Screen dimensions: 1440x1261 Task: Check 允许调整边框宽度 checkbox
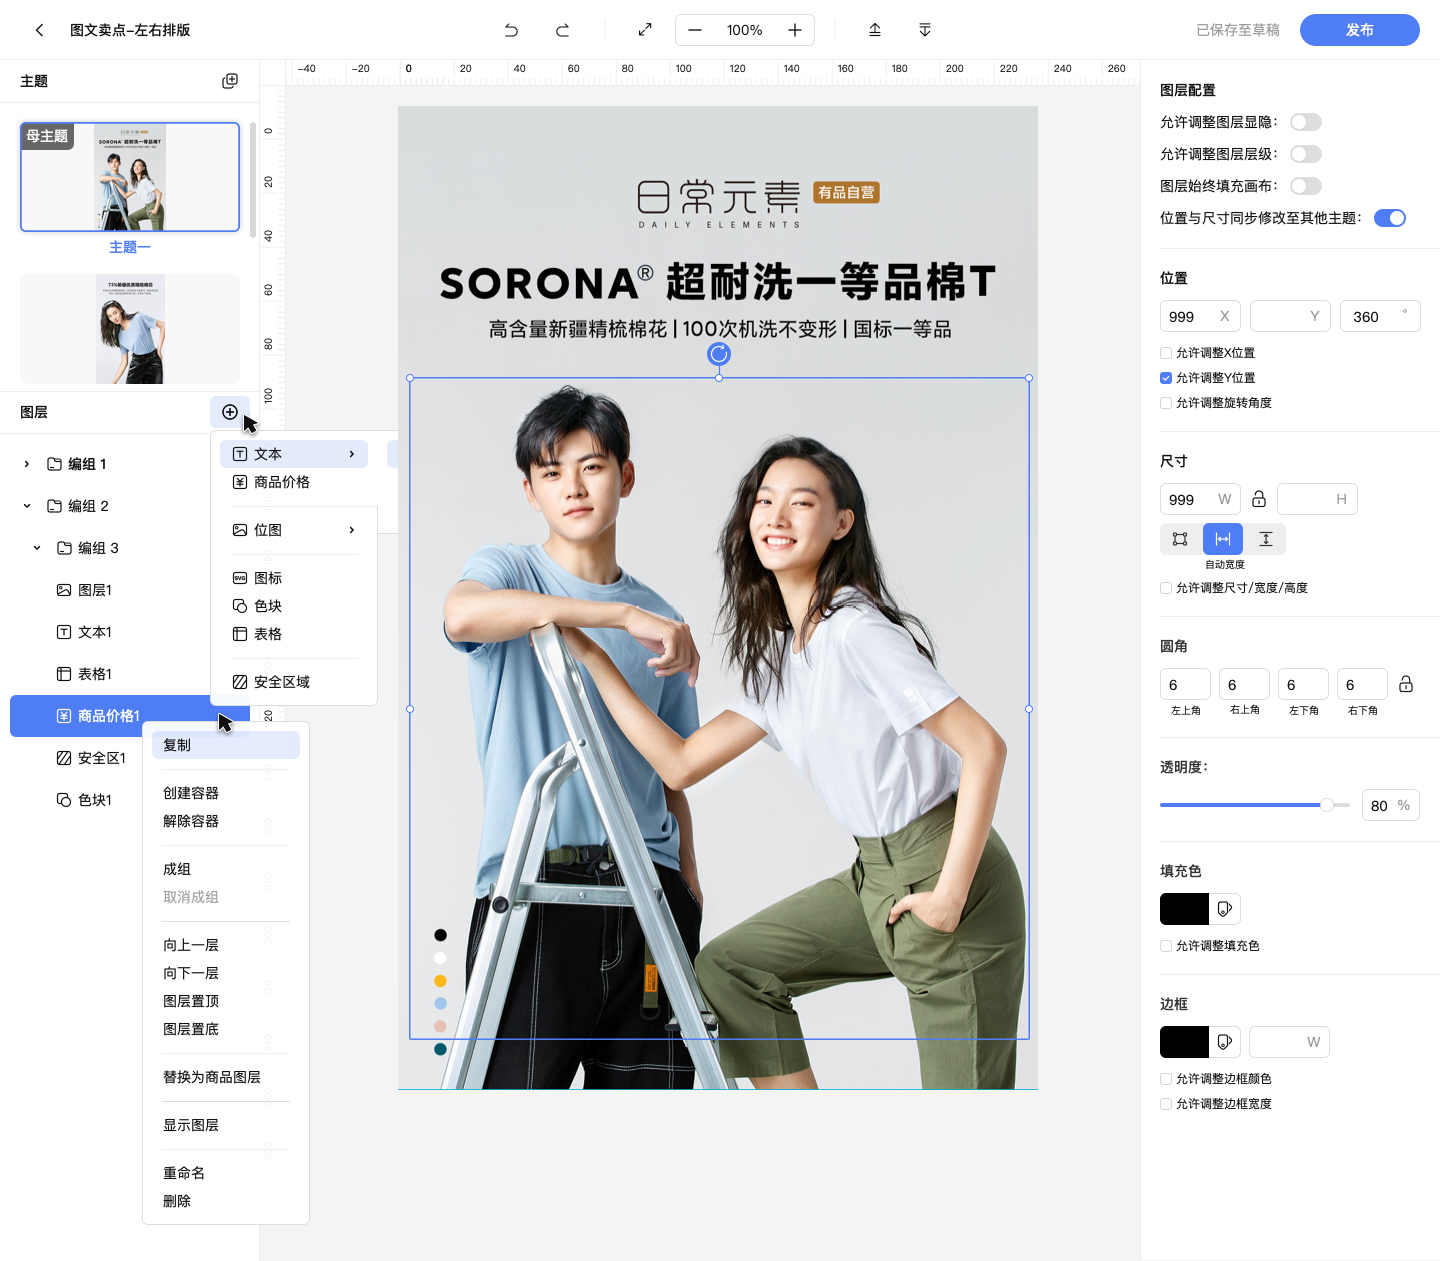[x=1166, y=1104]
